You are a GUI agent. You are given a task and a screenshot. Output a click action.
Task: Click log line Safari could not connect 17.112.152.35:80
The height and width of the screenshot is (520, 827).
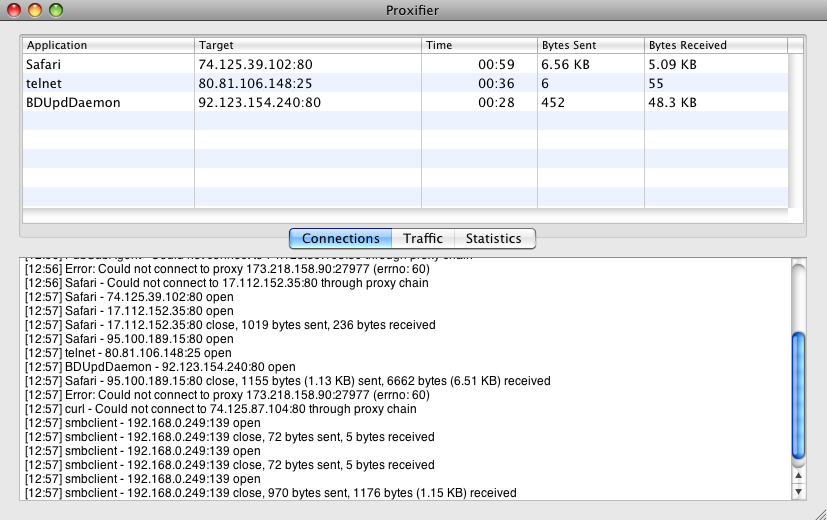point(227,283)
